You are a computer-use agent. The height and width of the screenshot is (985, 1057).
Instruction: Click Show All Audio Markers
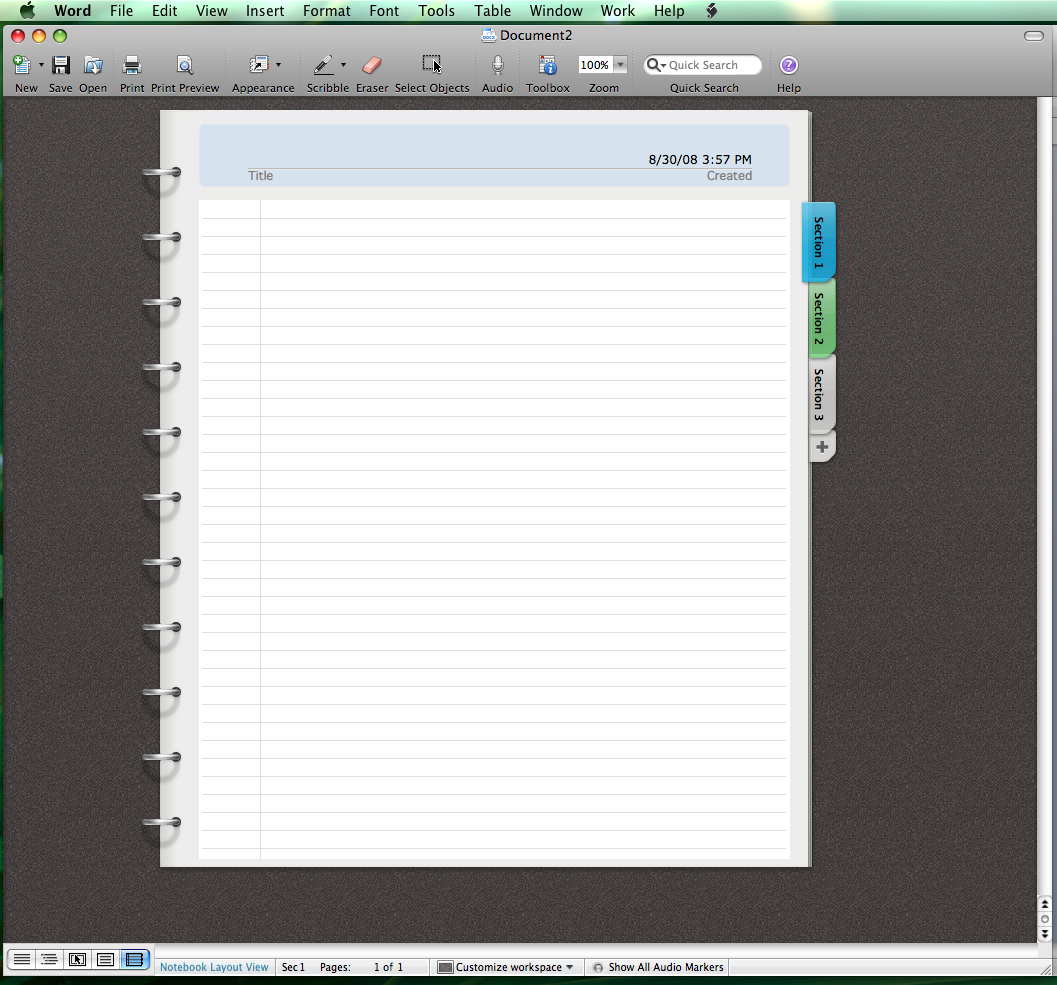tap(659, 967)
